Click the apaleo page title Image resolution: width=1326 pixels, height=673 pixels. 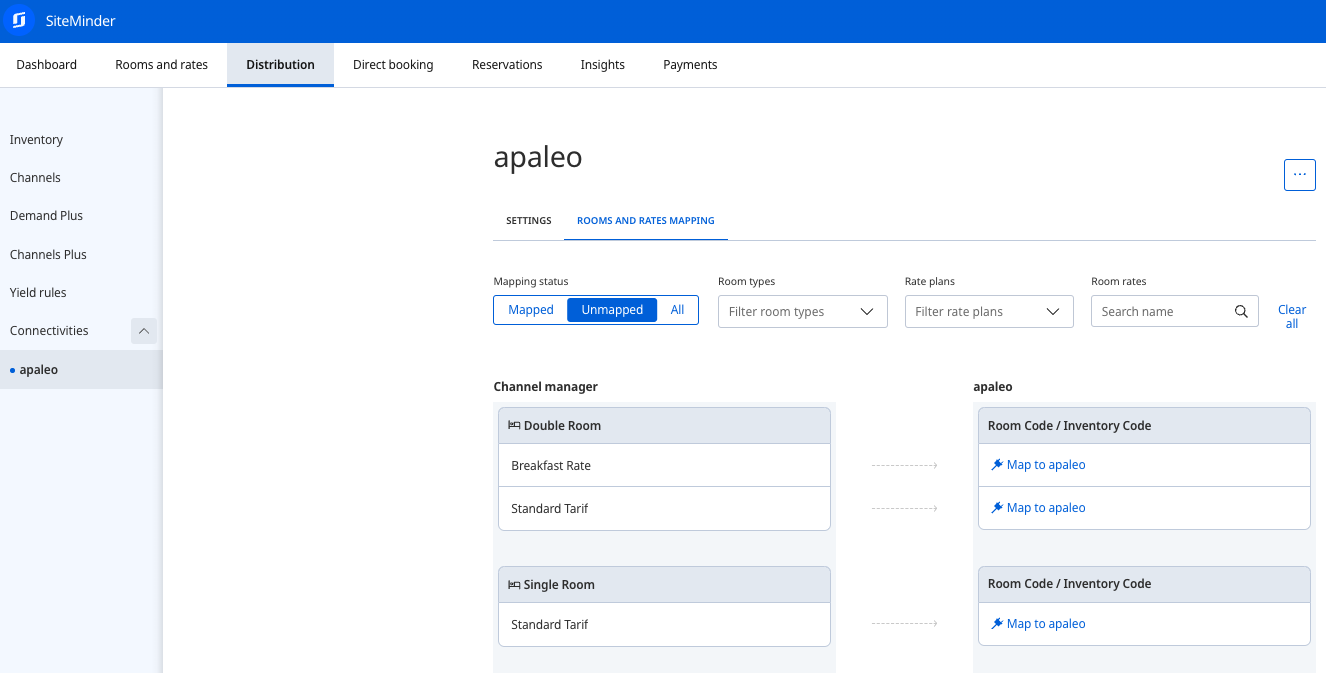(538, 157)
